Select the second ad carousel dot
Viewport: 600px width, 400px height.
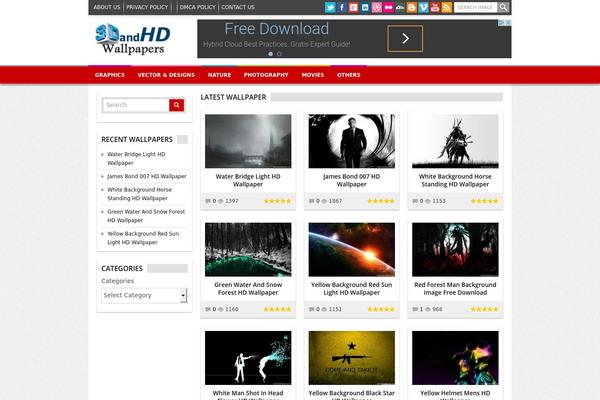tap(279, 54)
